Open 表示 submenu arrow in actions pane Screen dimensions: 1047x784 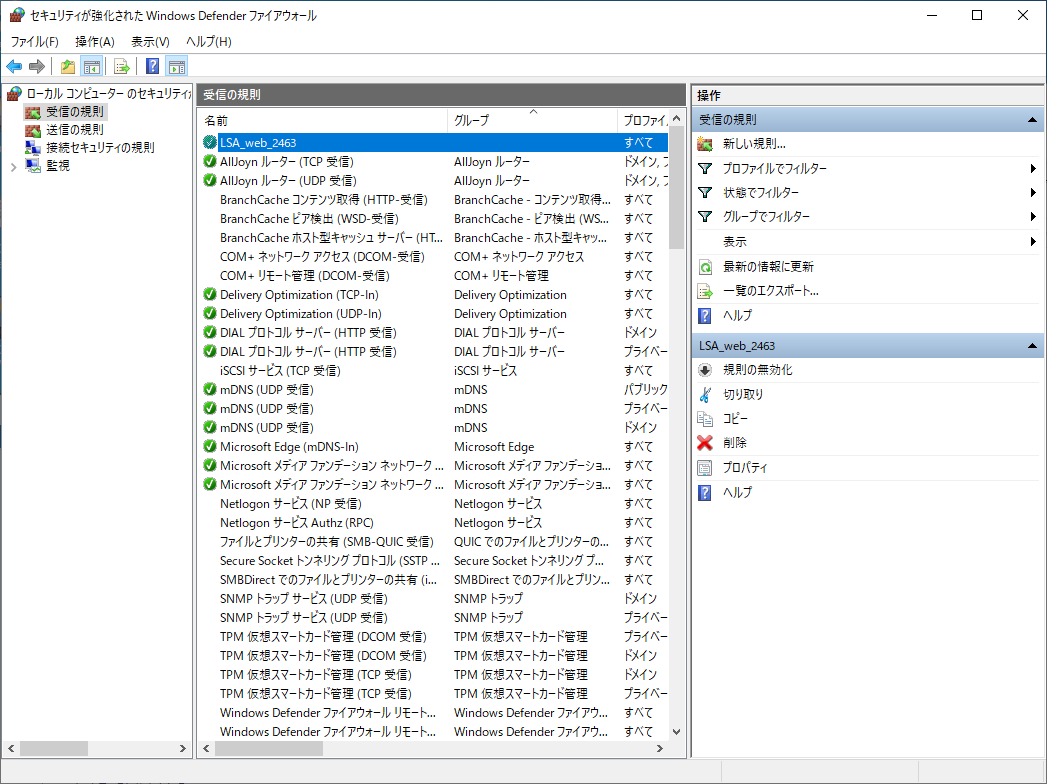1033,242
